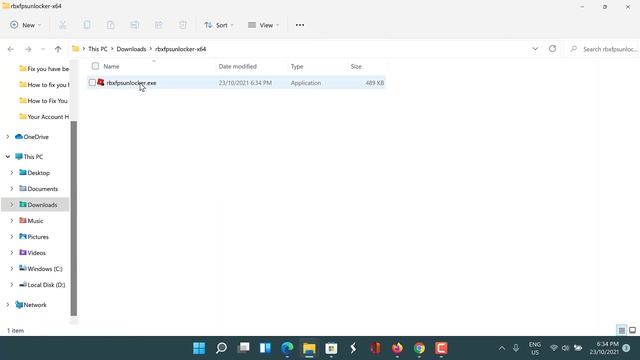Launch Google Chrome from the taskbar

pyautogui.click(x=419, y=348)
